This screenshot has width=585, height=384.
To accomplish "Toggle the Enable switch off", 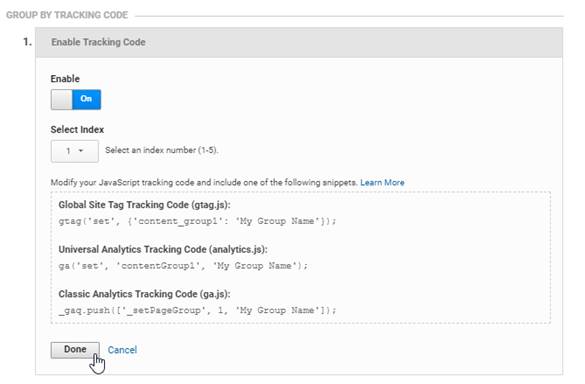I will pyautogui.click(x=76, y=99).
